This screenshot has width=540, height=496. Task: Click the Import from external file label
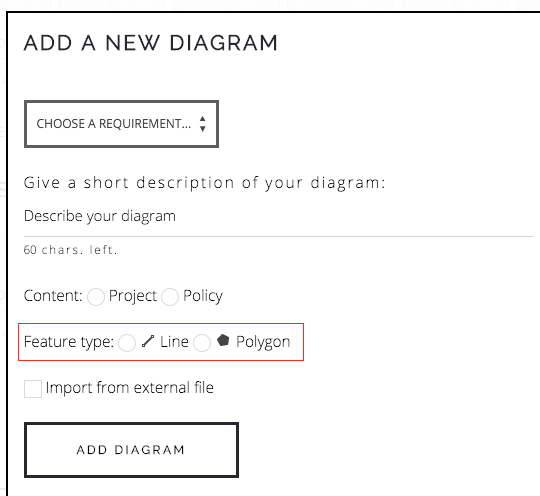[x=129, y=388]
